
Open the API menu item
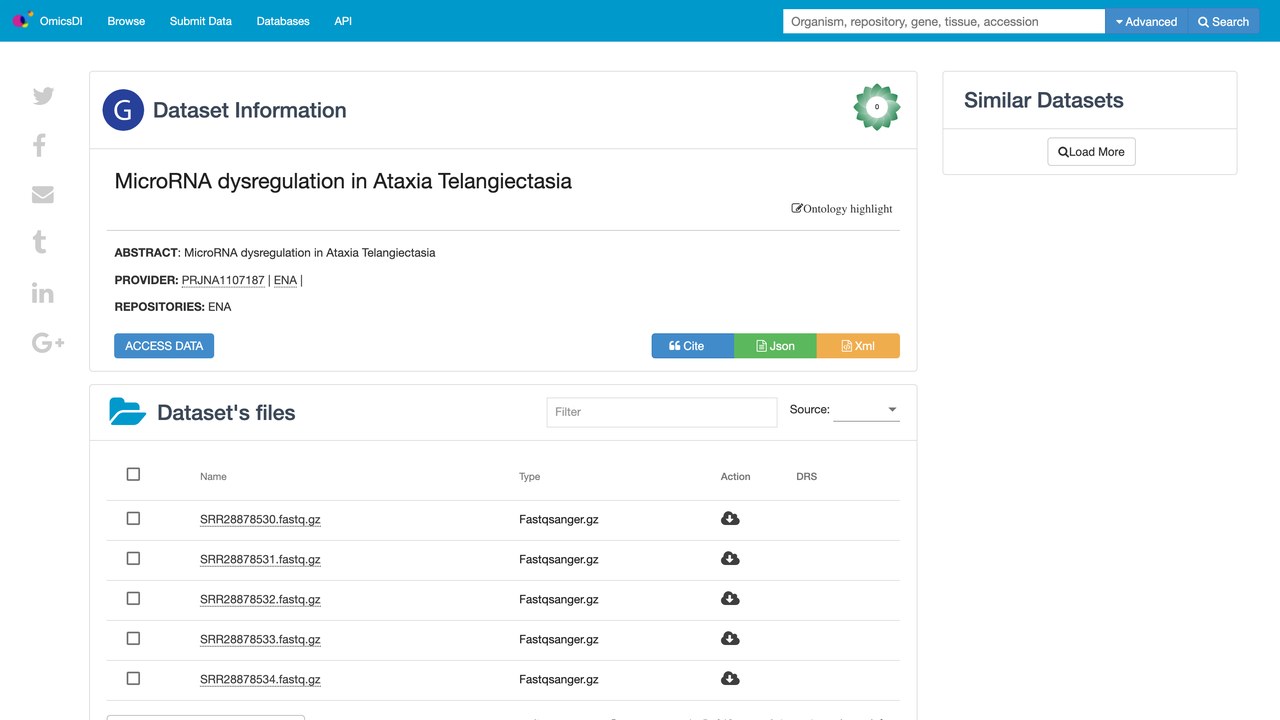[x=343, y=21]
